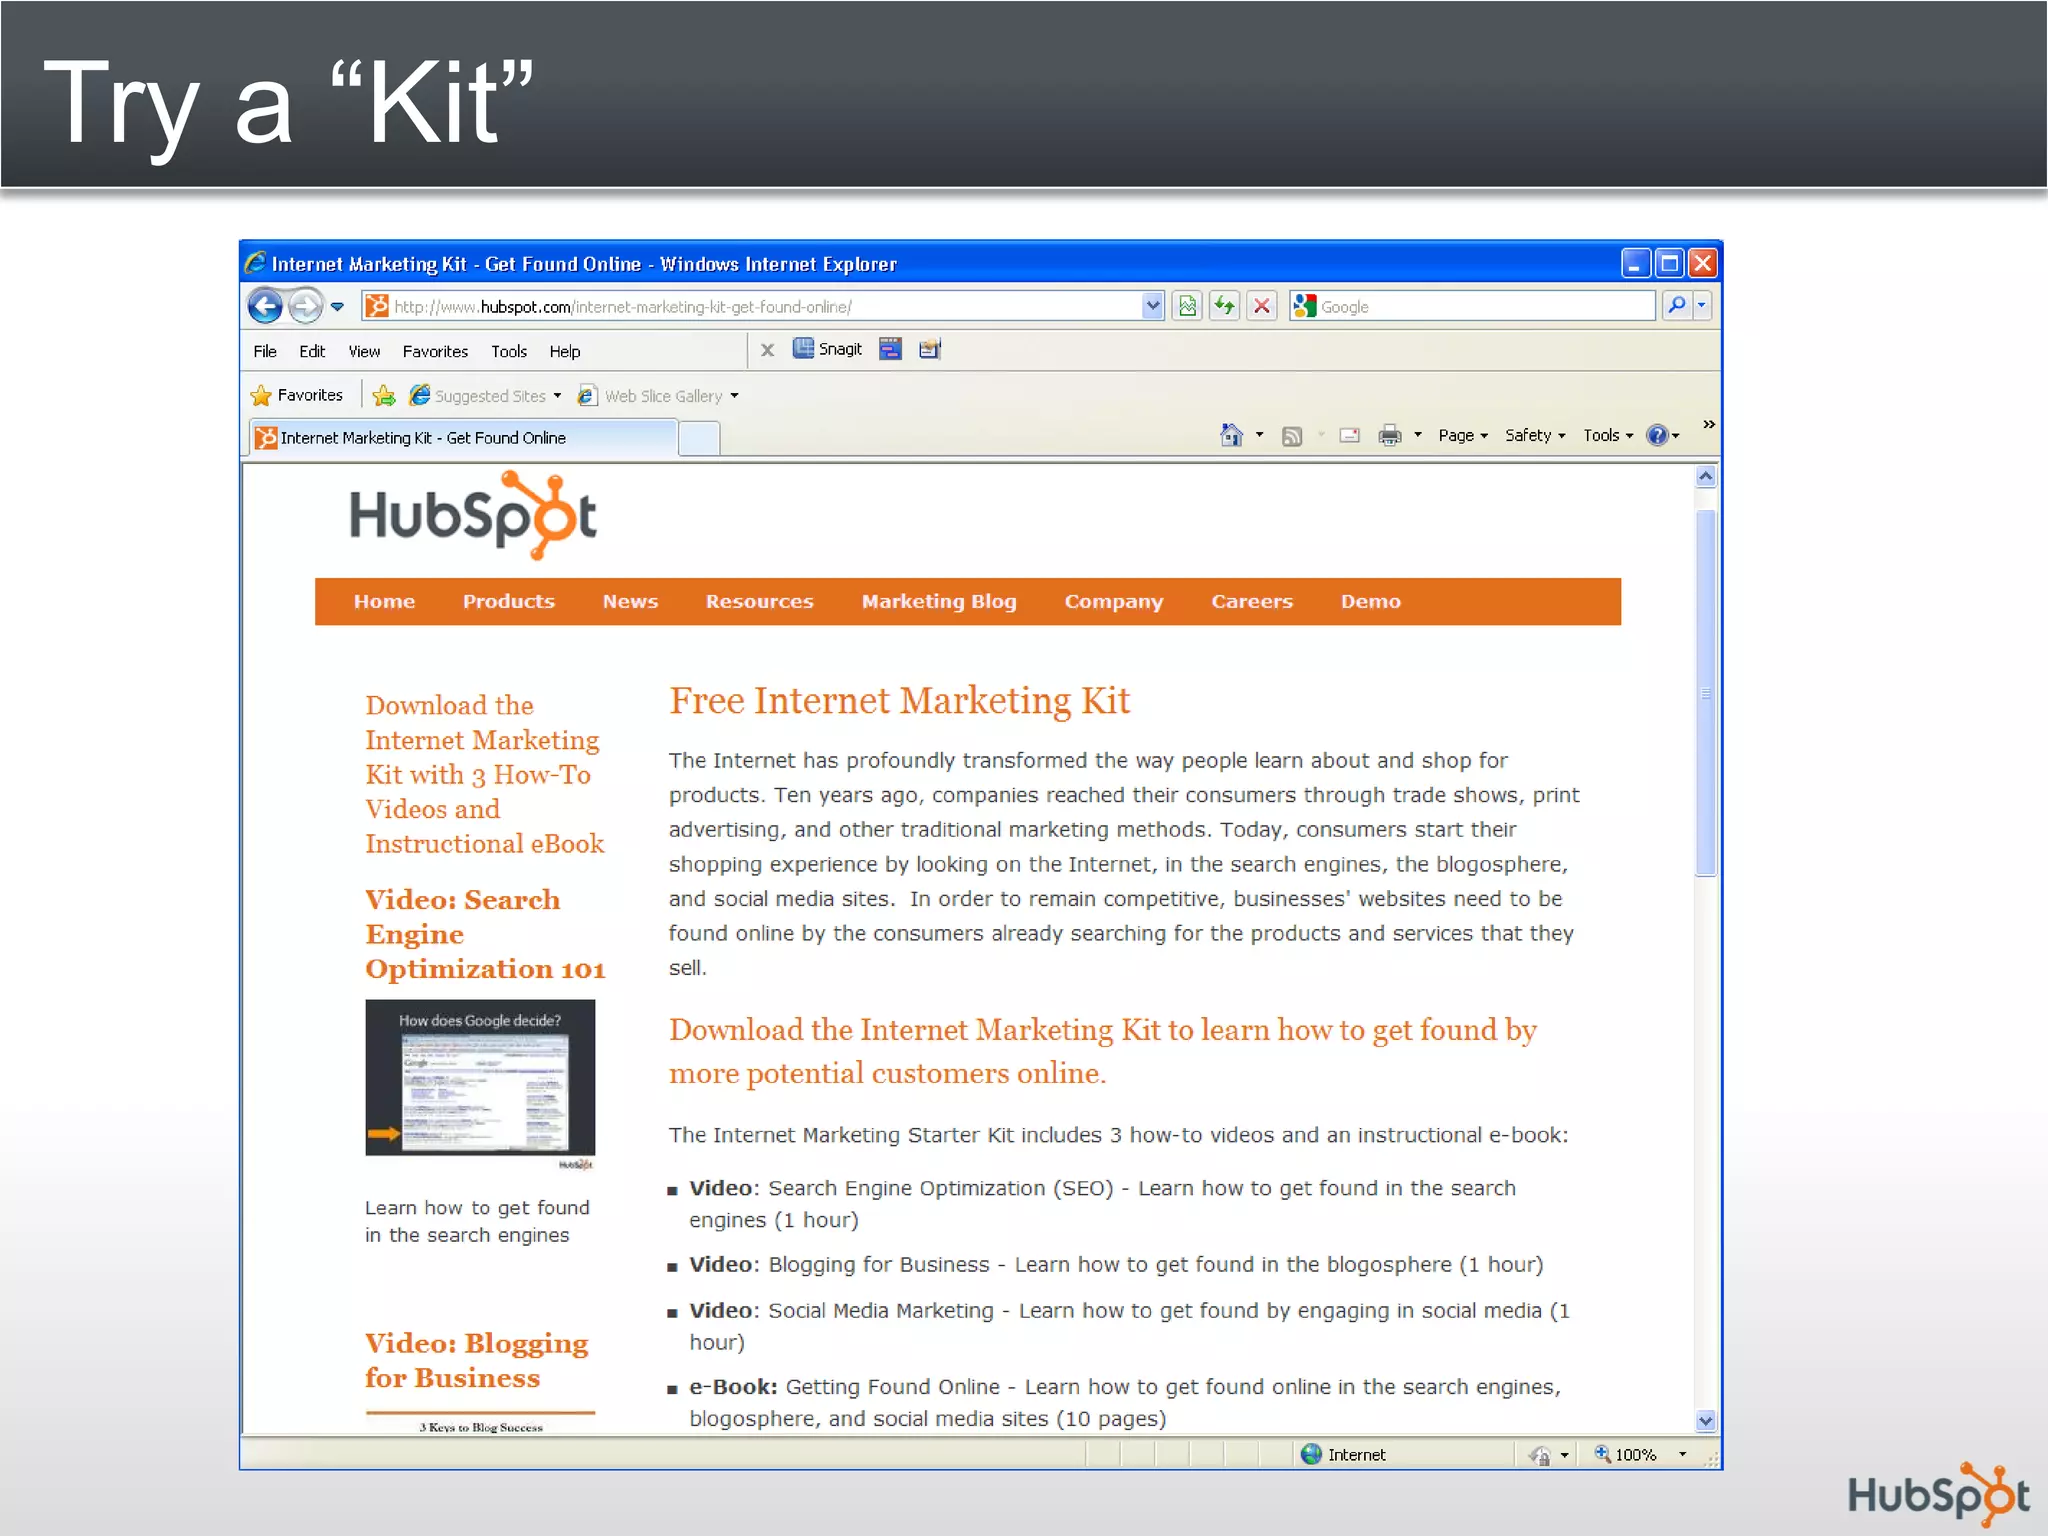
Task: Expand the Home icon dropdown arrow
Action: tap(1259, 435)
